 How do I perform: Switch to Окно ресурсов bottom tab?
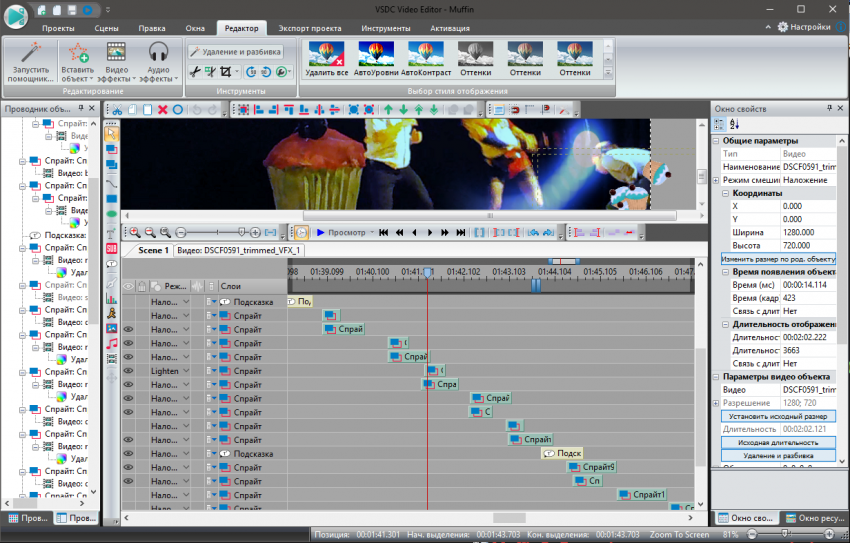tap(814, 518)
